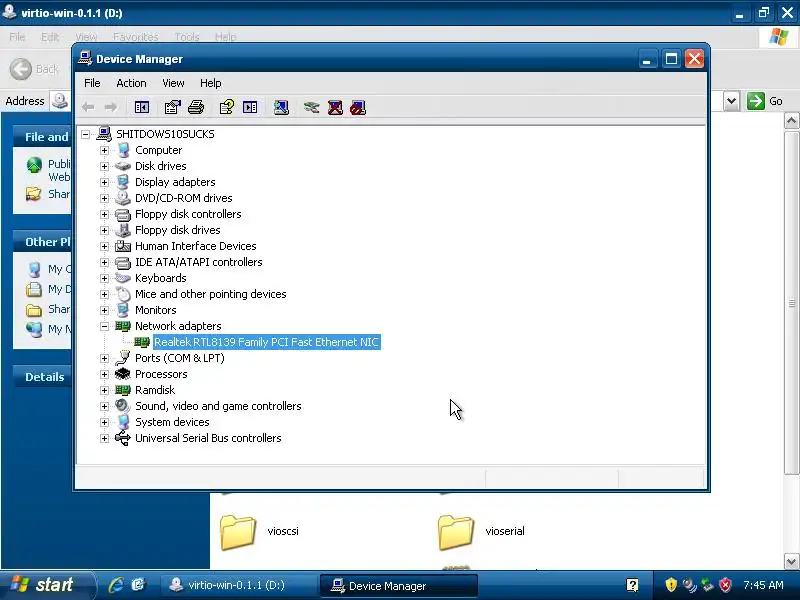
Task: Click the Disable device toolbar icon
Action: coord(358,107)
